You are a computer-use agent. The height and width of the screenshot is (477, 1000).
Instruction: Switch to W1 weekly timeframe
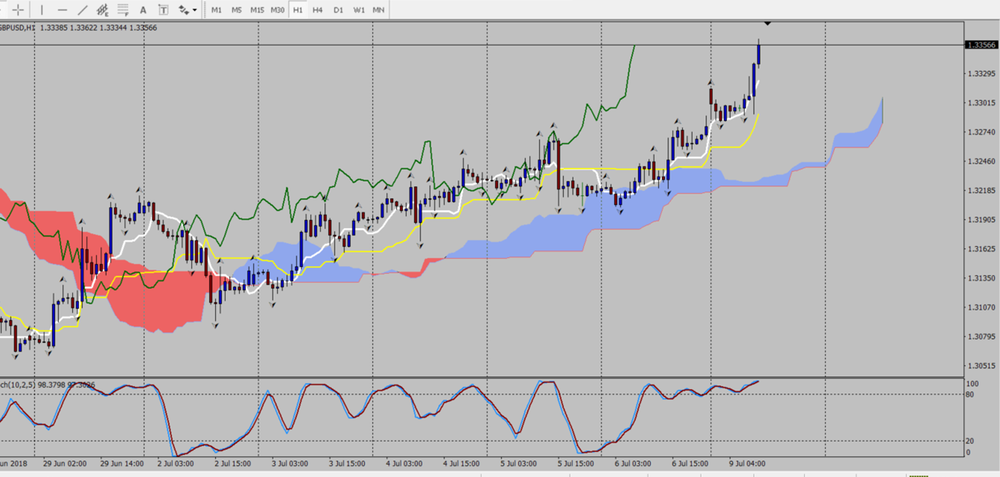coord(358,10)
